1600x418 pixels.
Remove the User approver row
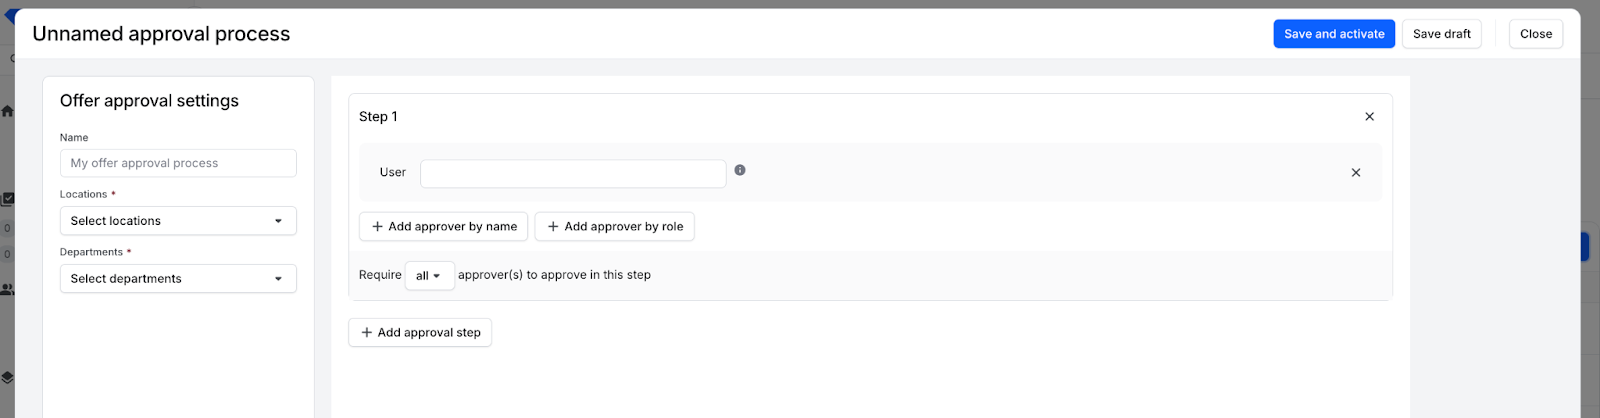tap(1355, 173)
